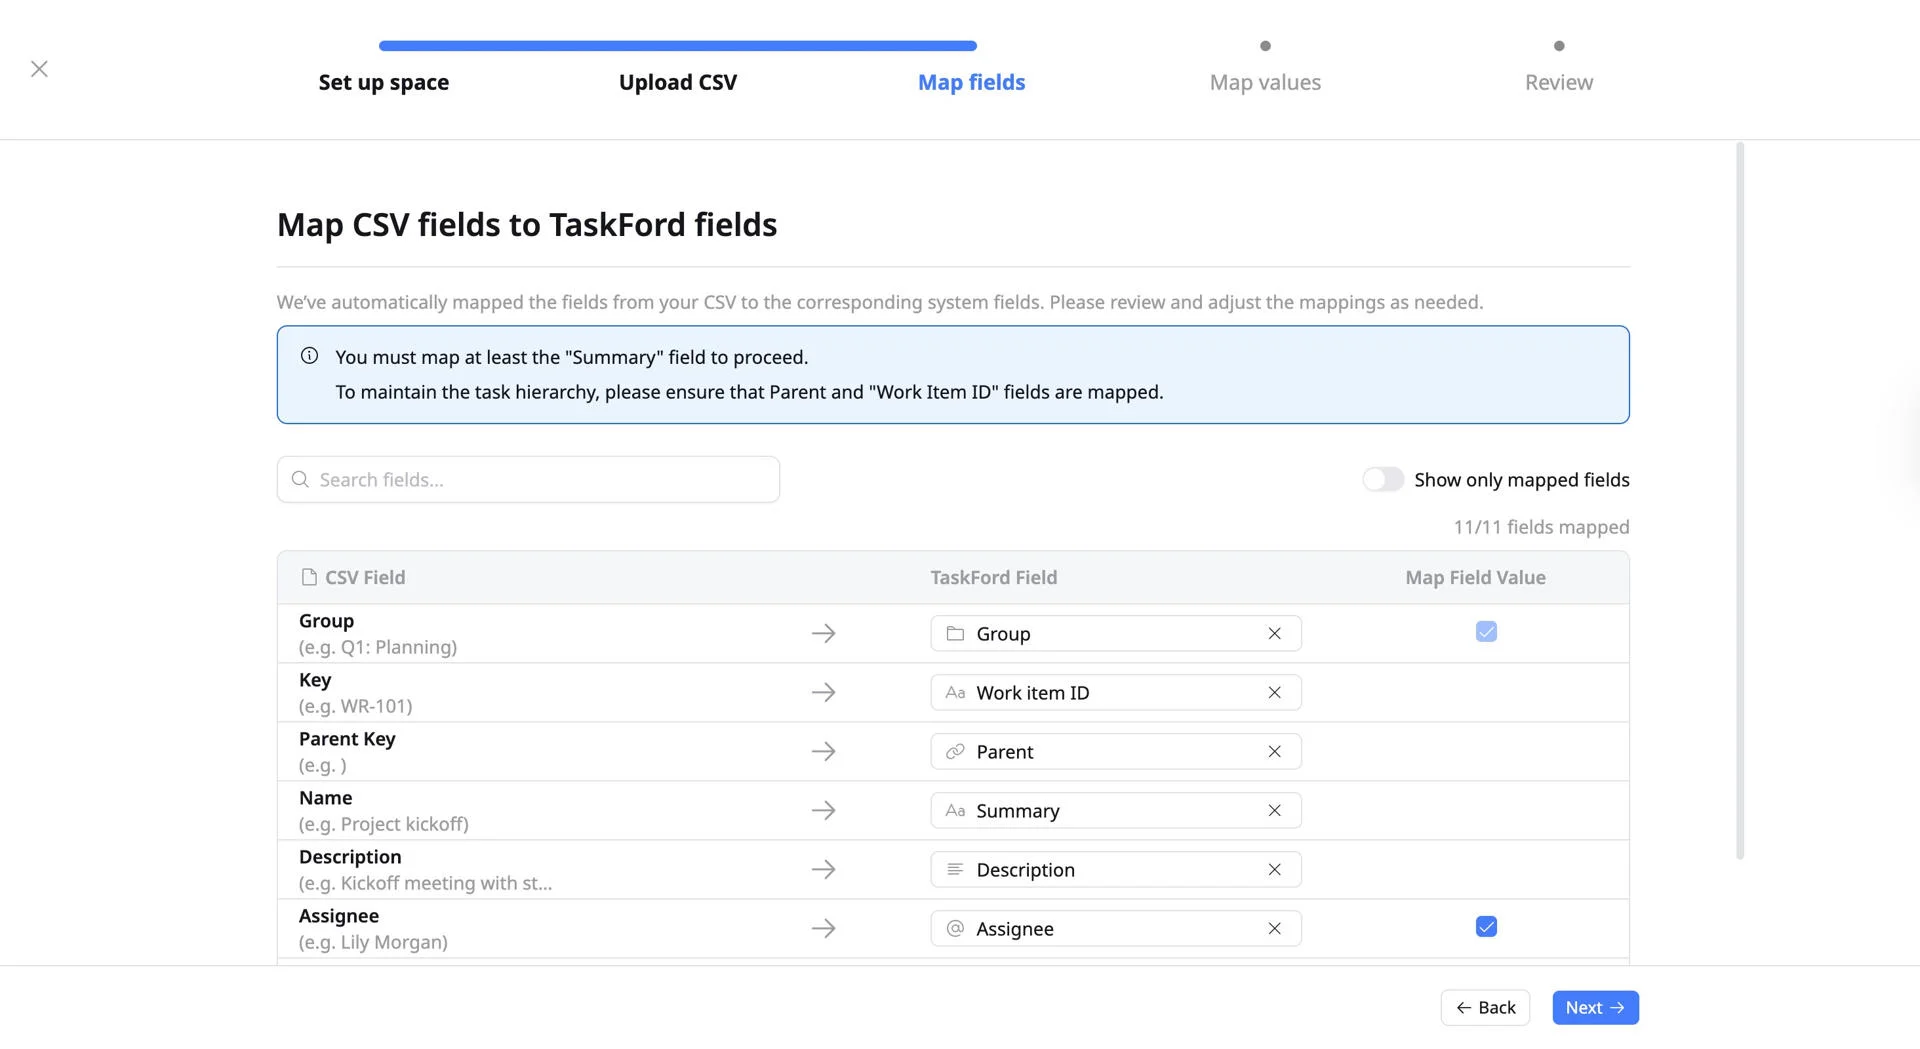The width and height of the screenshot is (1920, 1049).
Task: Open the Work item ID field dropdown
Action: pos(1115,693)
